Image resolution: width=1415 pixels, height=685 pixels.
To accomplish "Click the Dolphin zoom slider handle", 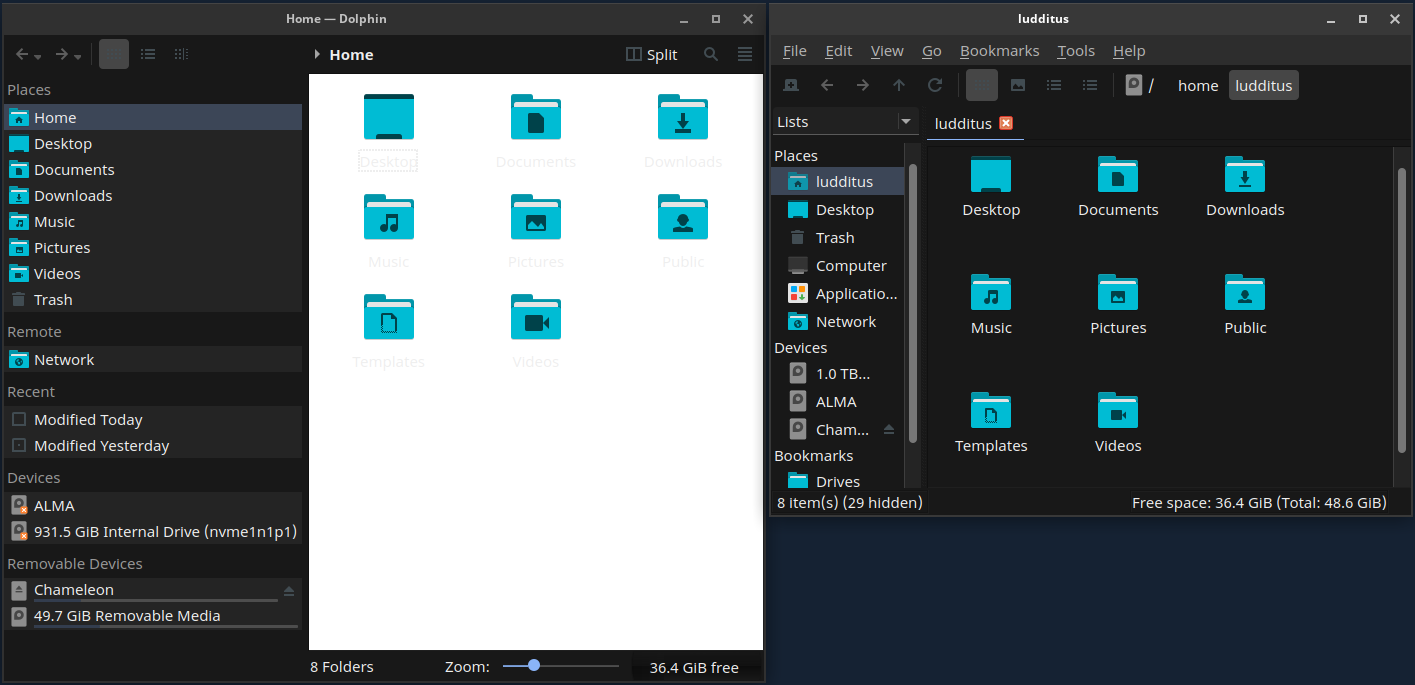I will pos(534,666).
